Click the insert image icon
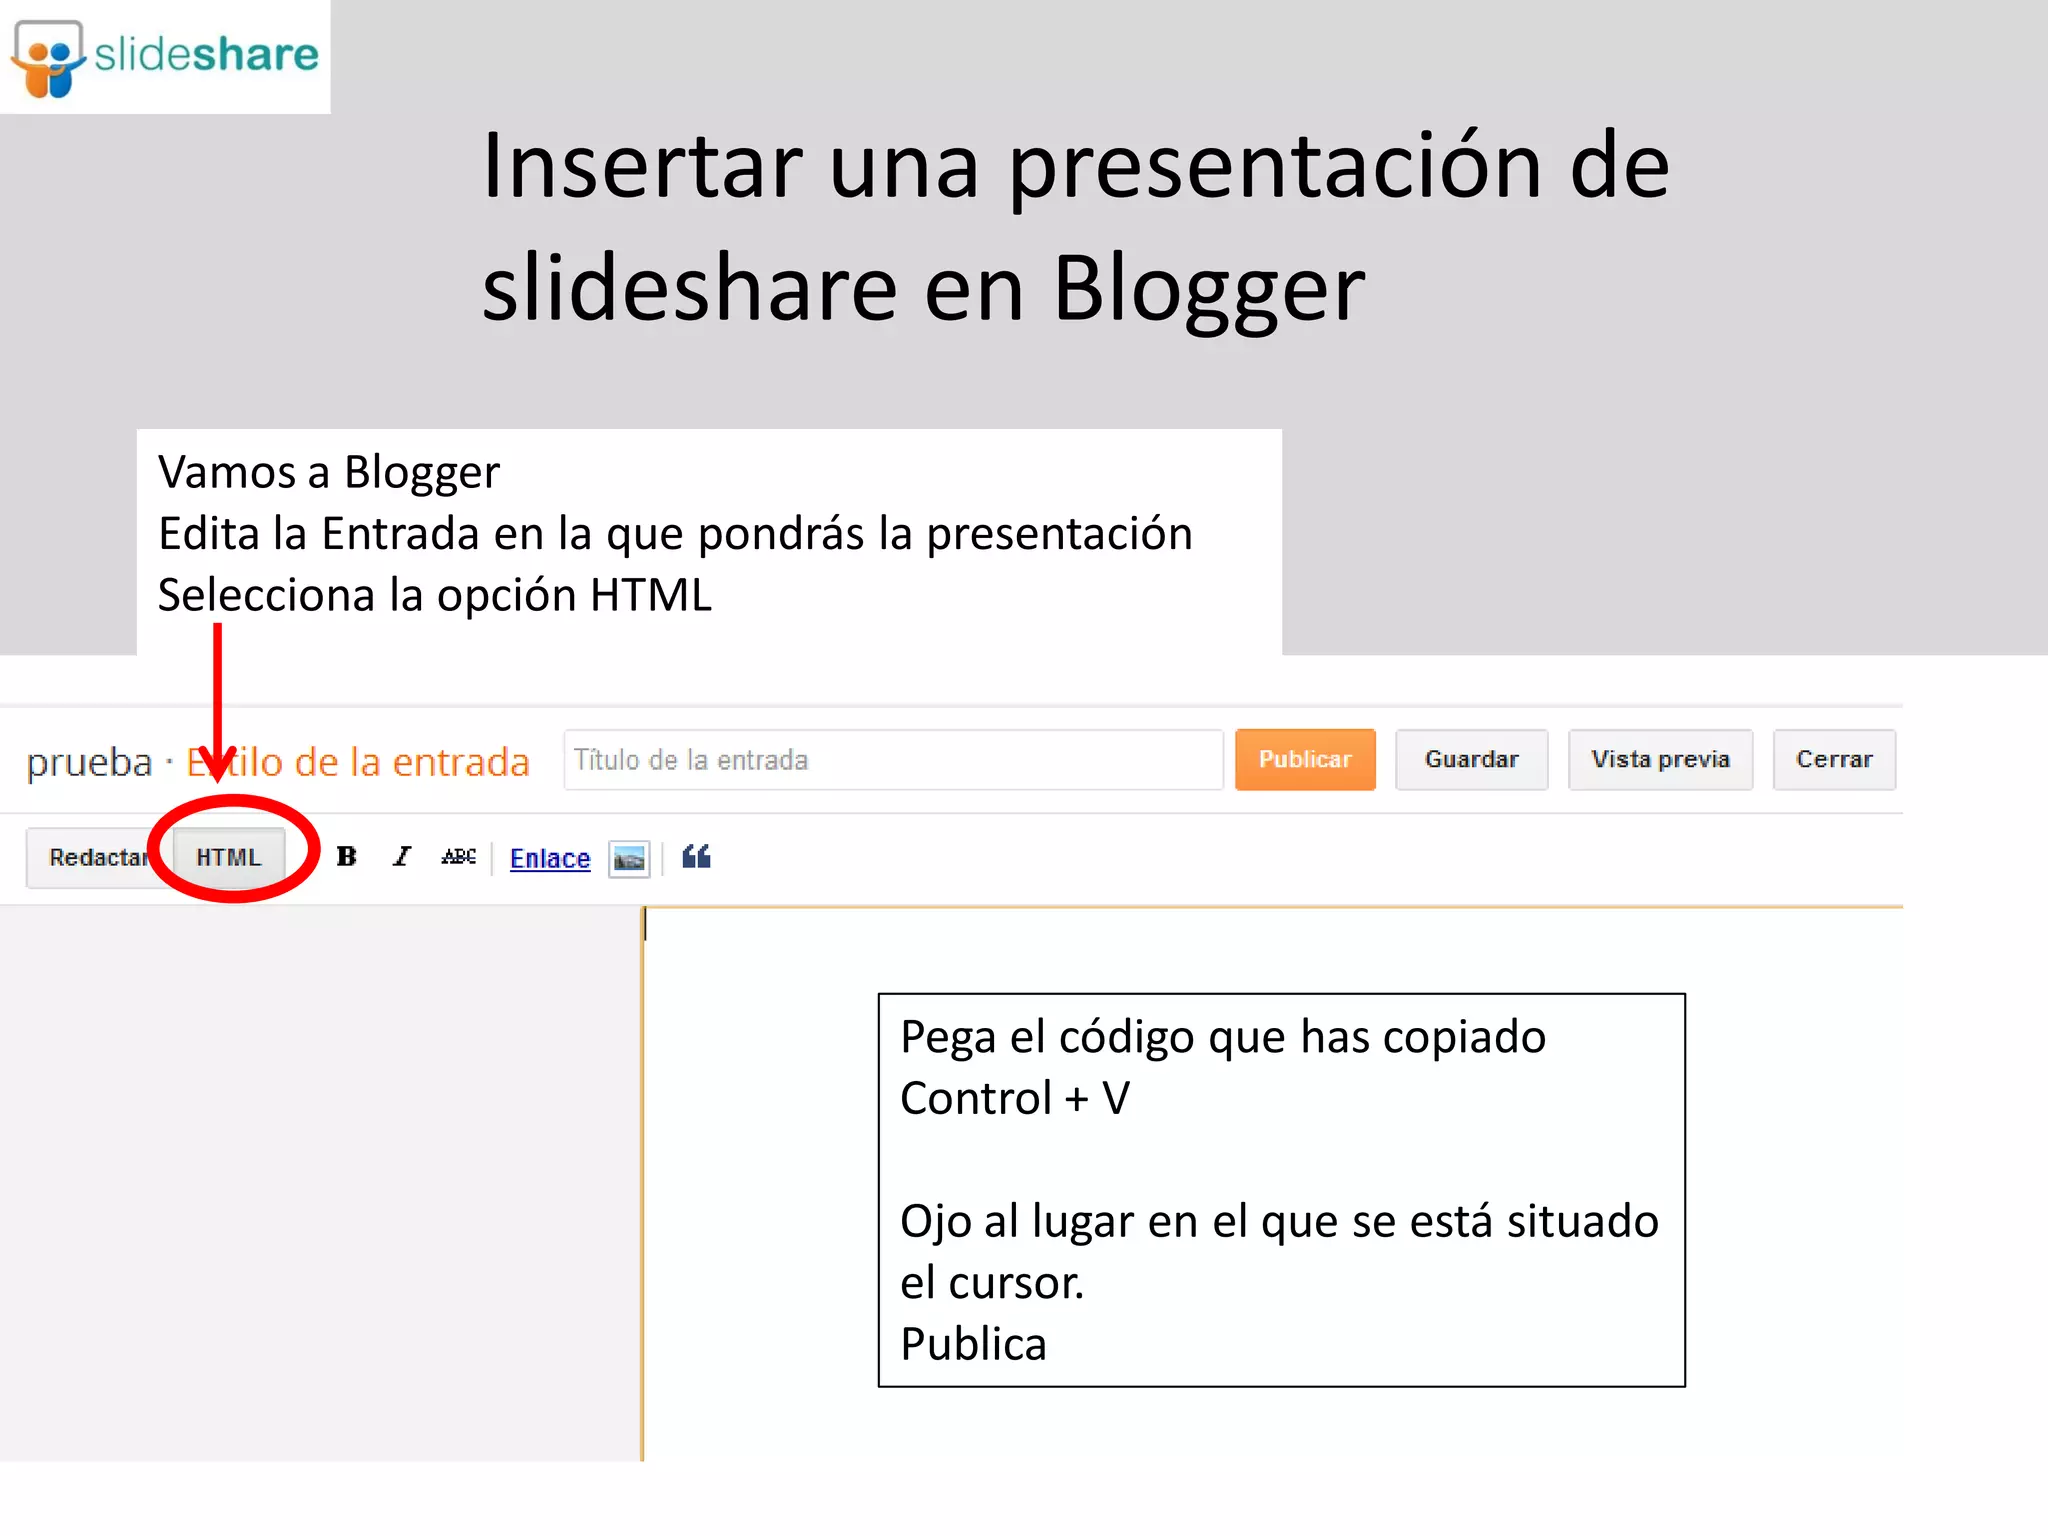Viewport: 2048px width, 1536px height. (x=629, y=858)
